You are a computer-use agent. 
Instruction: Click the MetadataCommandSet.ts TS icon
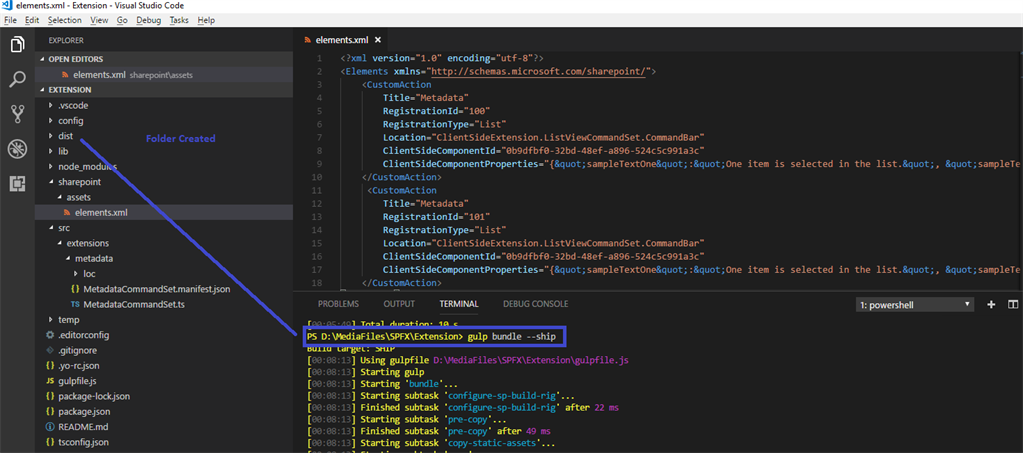click(x=75, y=304)
